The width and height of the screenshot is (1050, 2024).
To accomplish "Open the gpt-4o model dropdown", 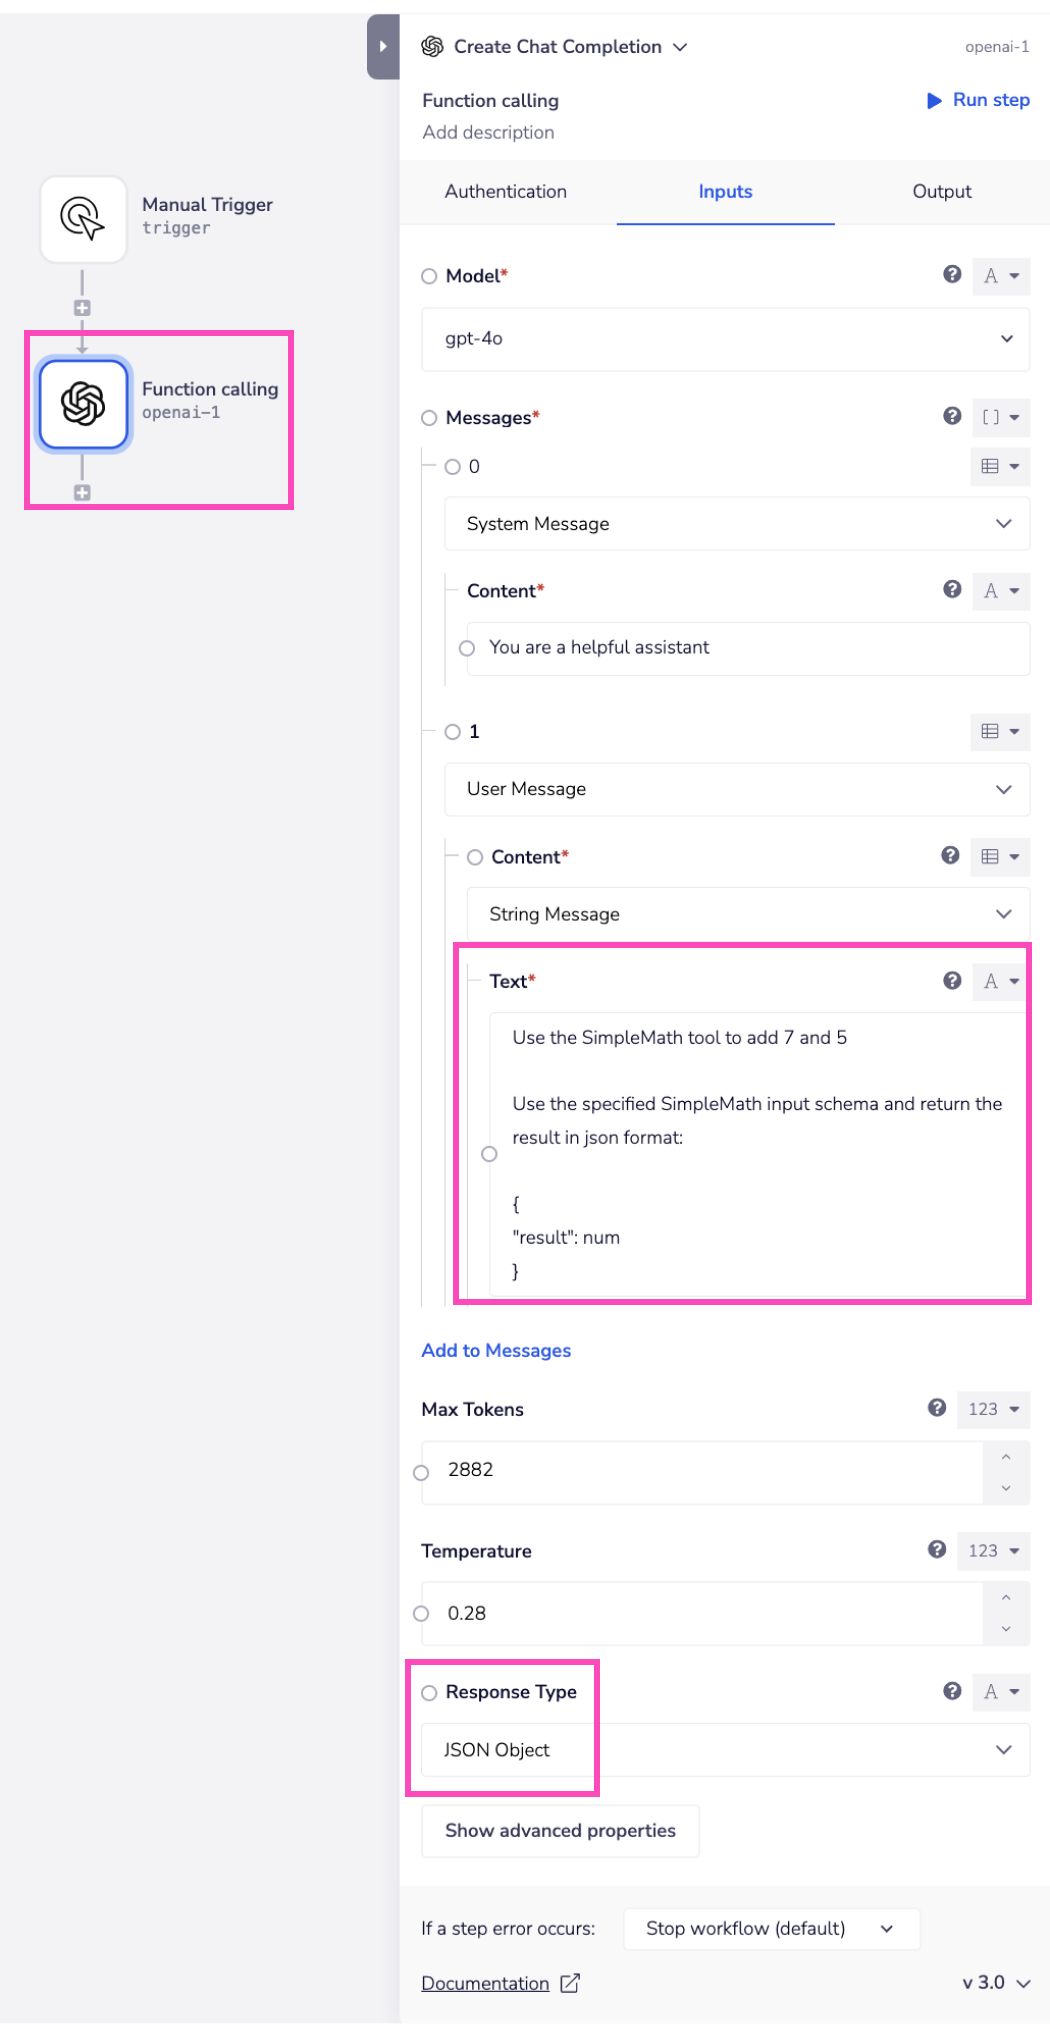I will (725, 339).
